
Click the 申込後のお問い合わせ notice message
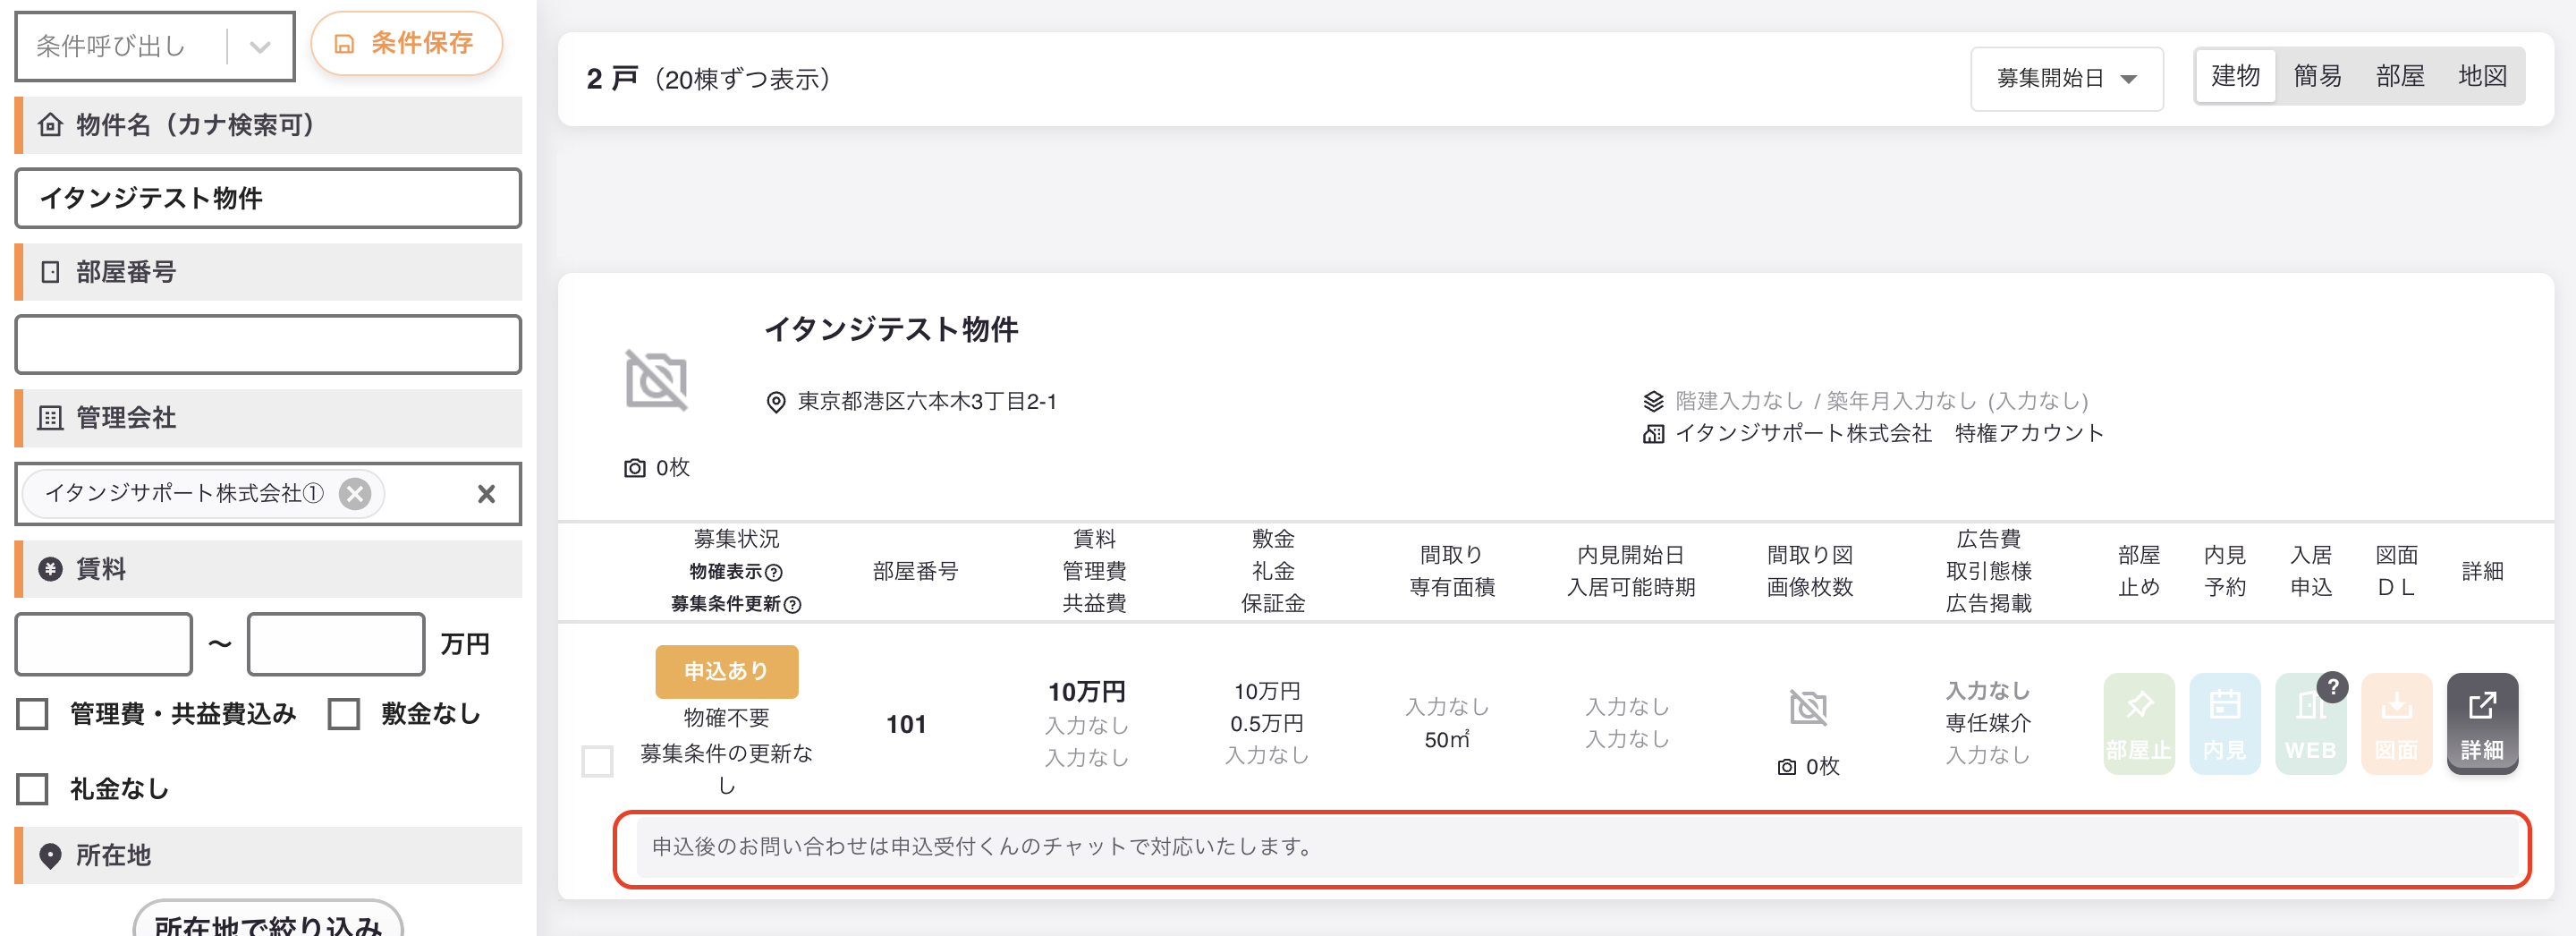1577,847
